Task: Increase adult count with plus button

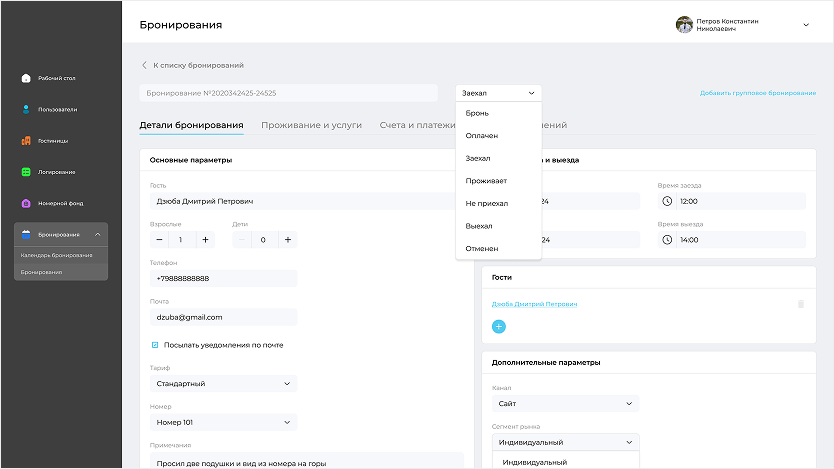Action: click(206, 240)
